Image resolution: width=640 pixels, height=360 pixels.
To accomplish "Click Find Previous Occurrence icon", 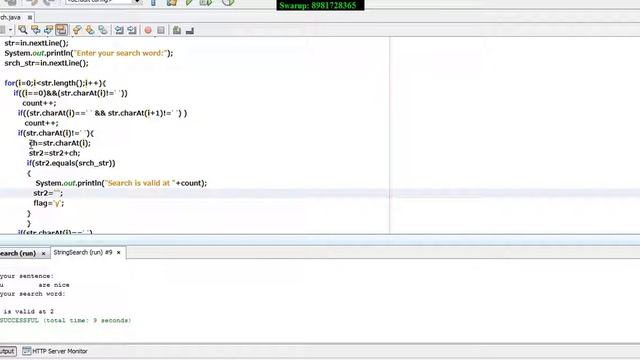I will [36, 30].
